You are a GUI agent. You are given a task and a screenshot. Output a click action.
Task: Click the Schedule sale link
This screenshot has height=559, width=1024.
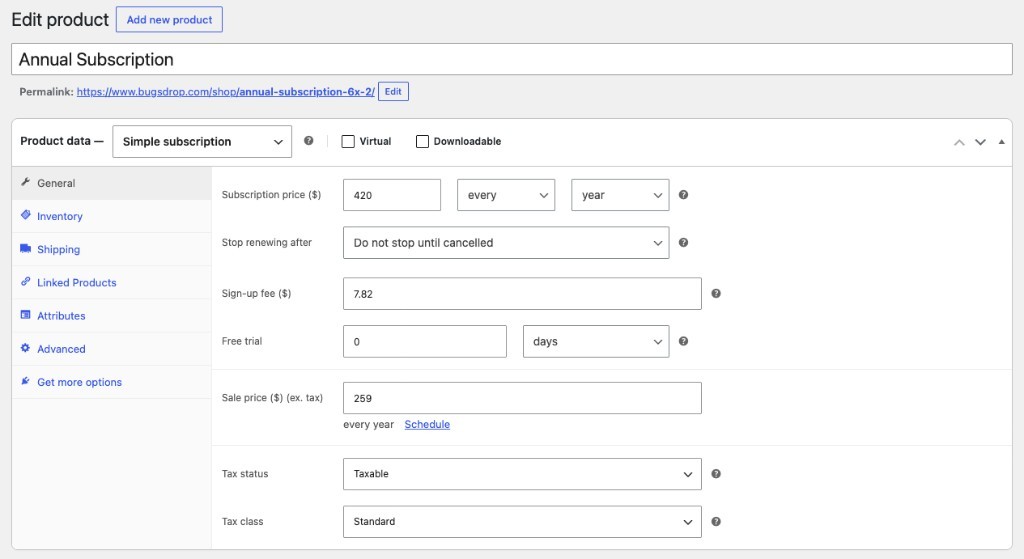[x=427, y=424]
